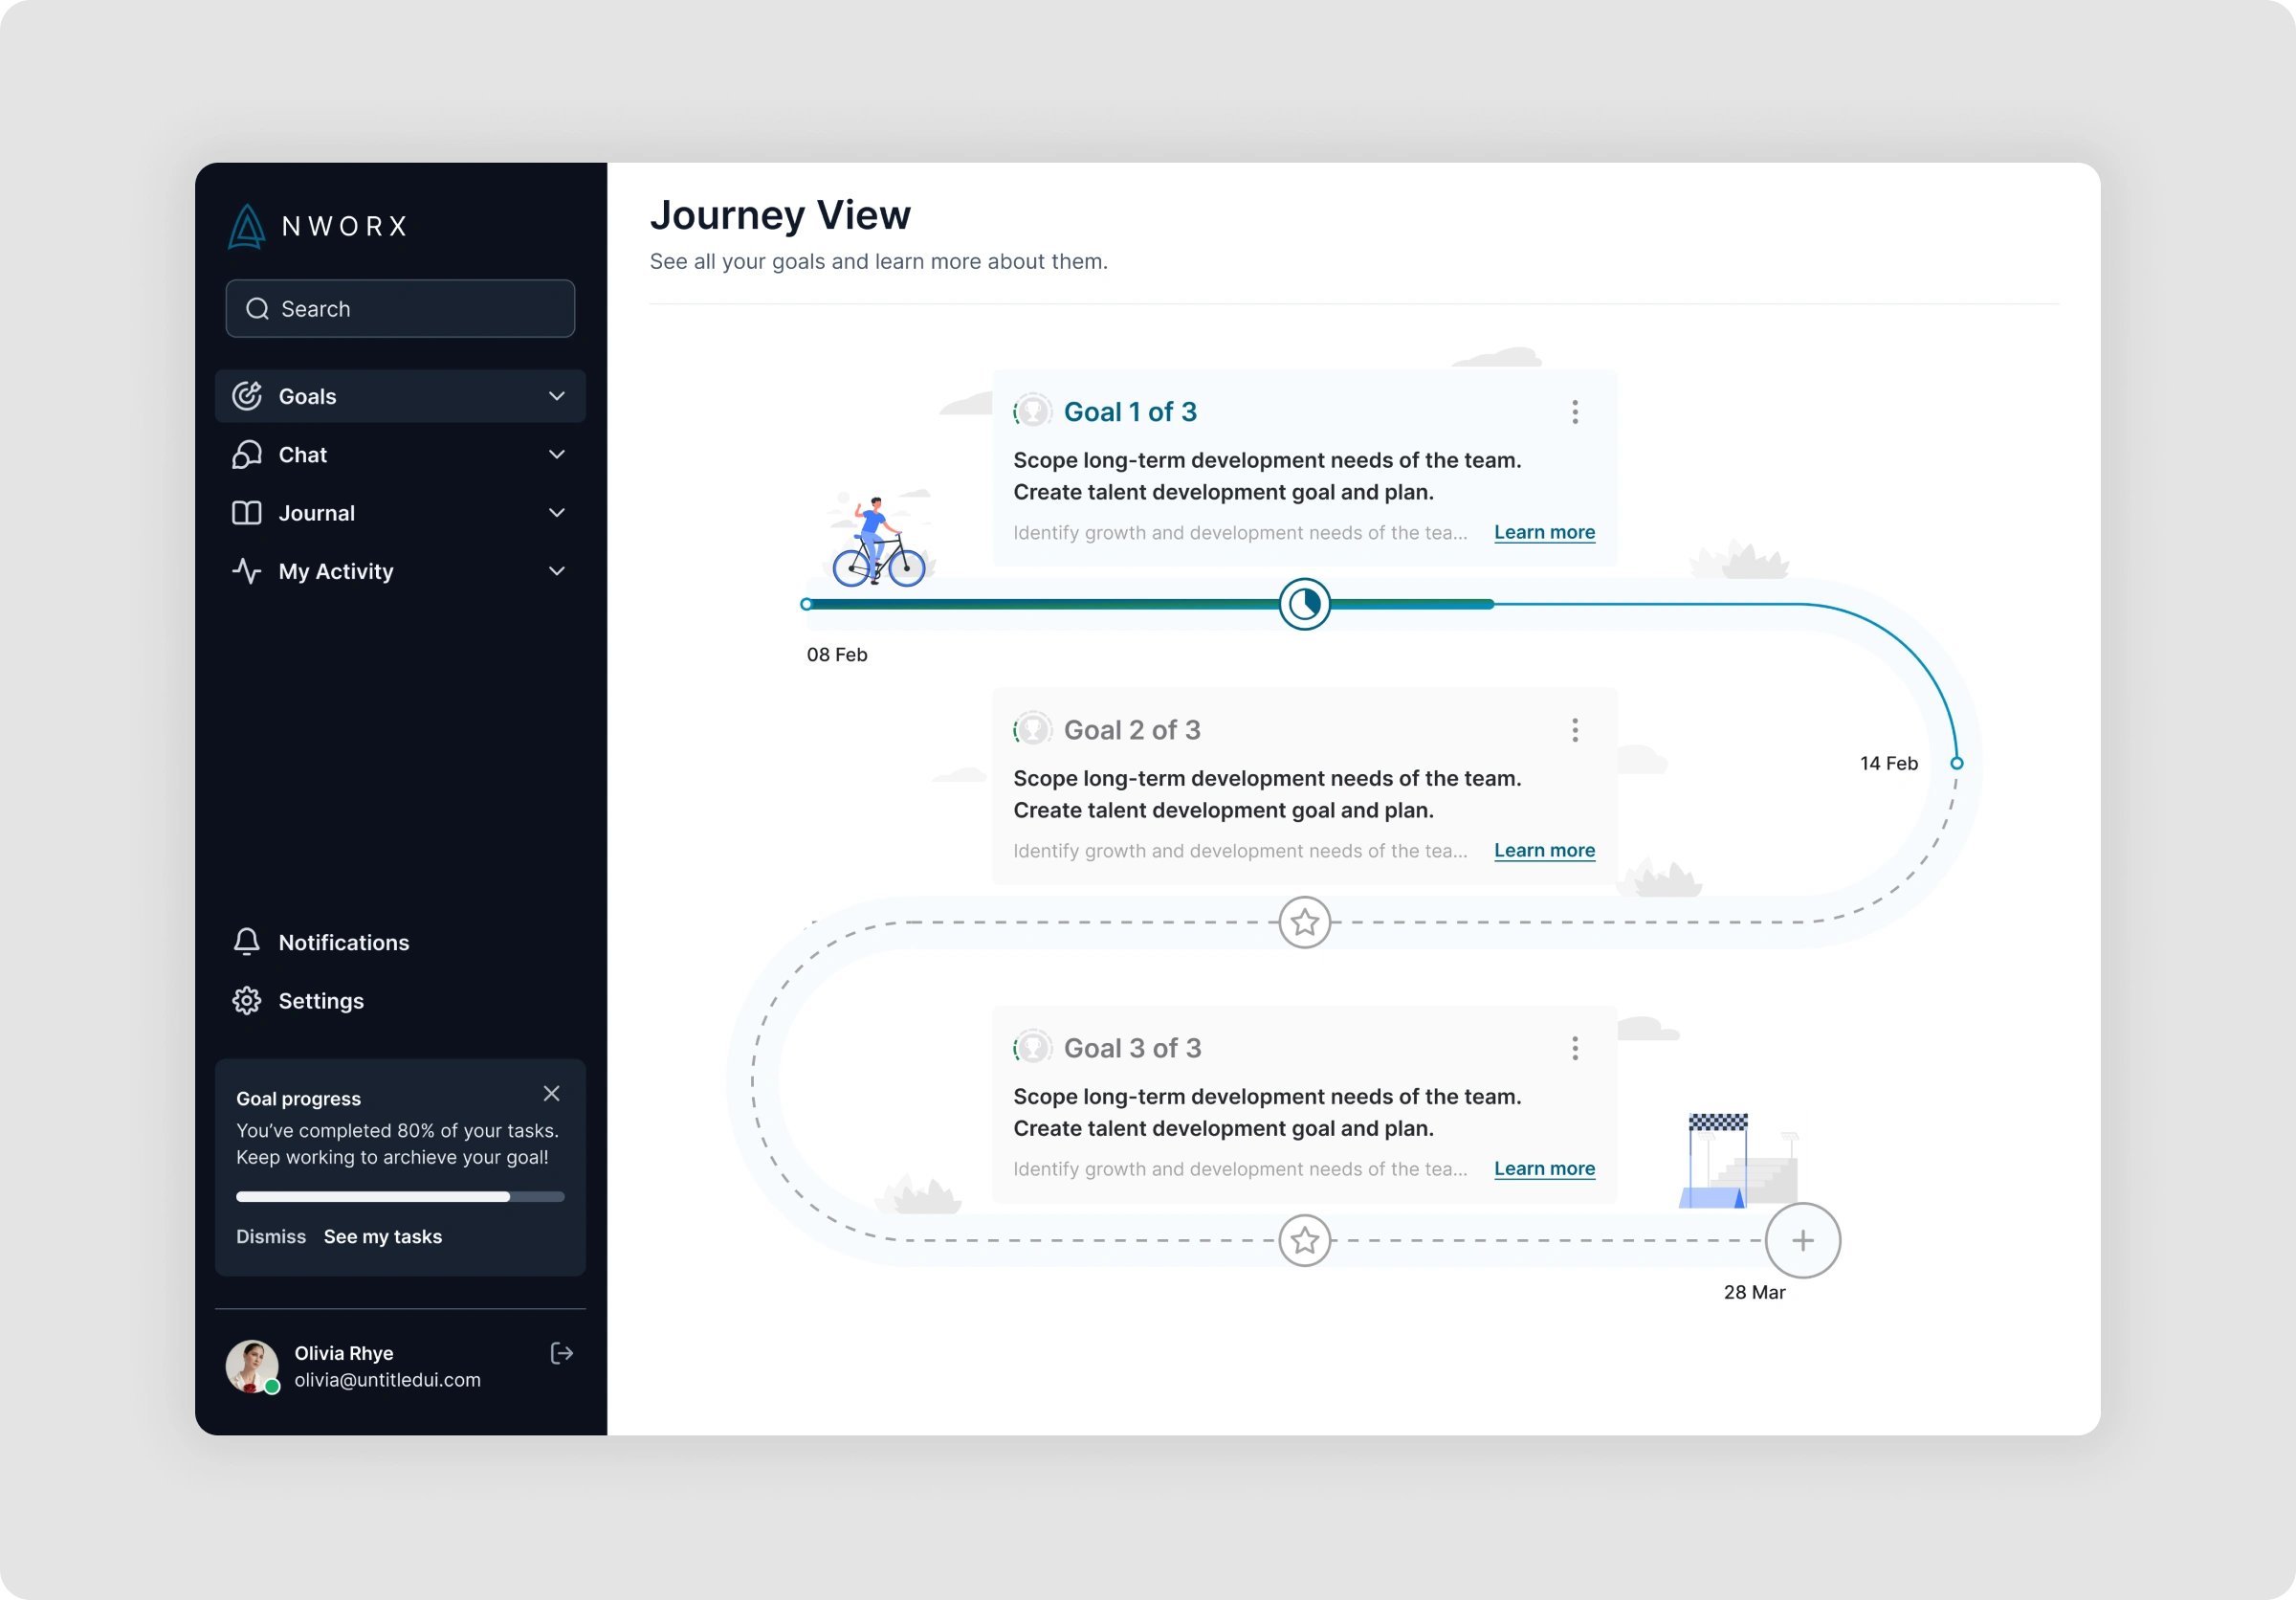Image resolution: width=2296 pixels, height=1600 pixels.
Task: Open the Goal 2 three-dot options menu
Action: click(x=1574, y=730)
